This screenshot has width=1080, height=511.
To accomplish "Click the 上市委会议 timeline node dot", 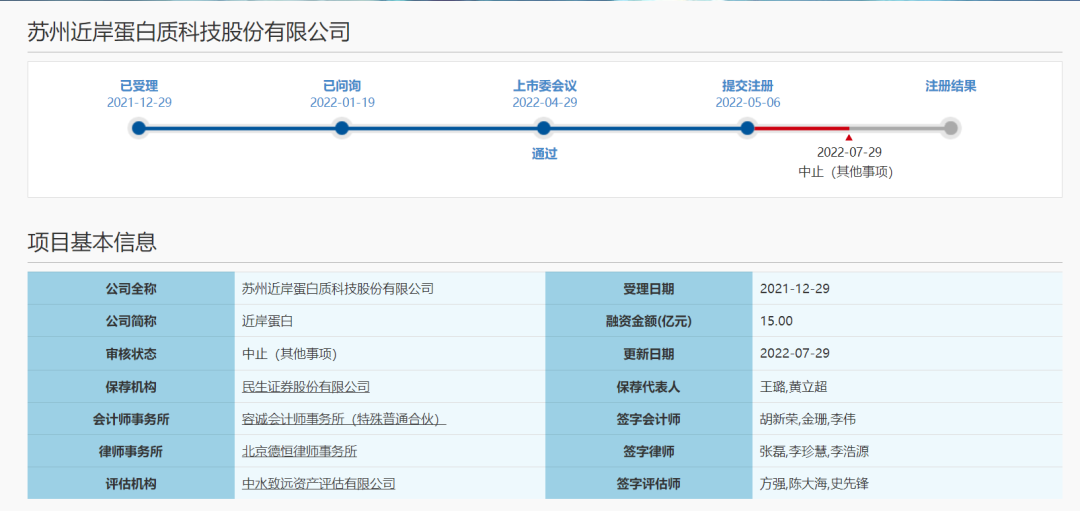I will point(544,128).
